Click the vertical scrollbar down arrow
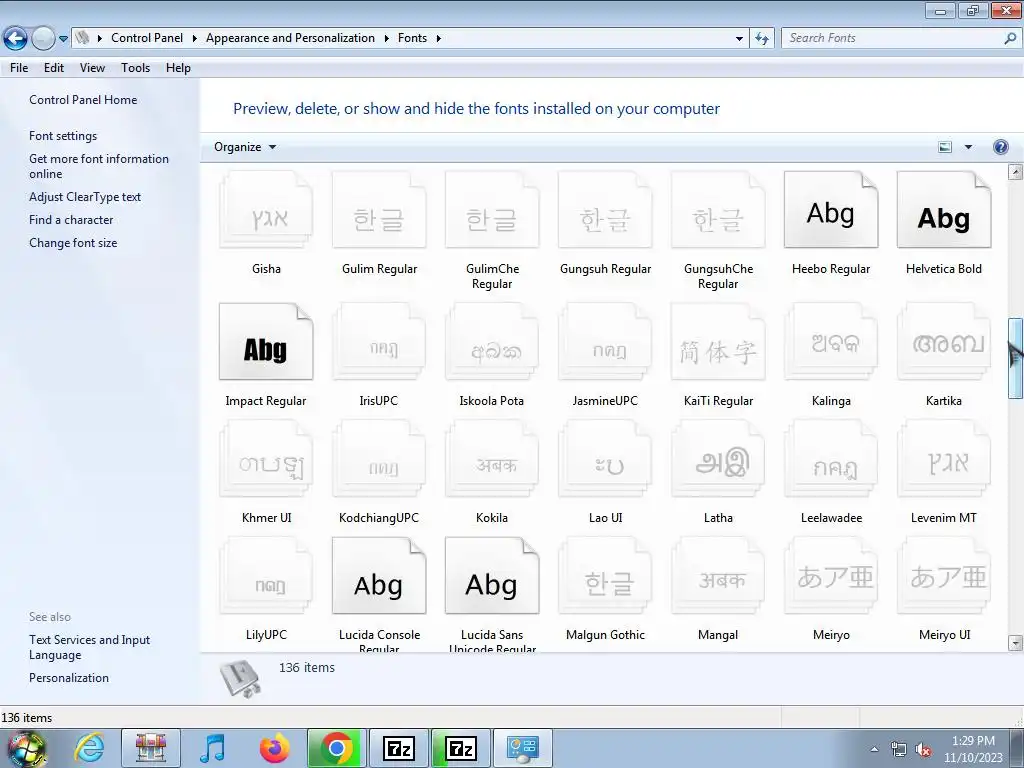 [1015, 643]
